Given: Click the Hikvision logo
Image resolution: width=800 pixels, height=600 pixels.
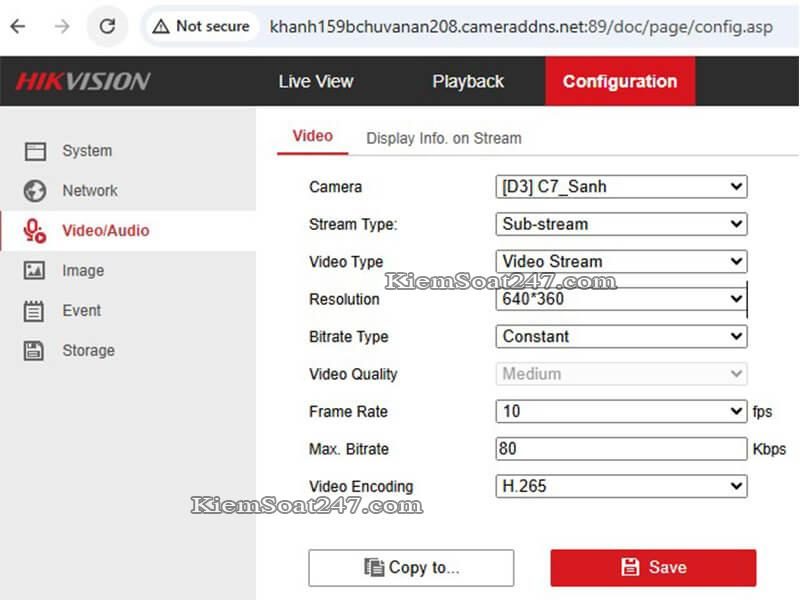Looking at the screenshot, I should pyautogui.click(x=83, y=82).
